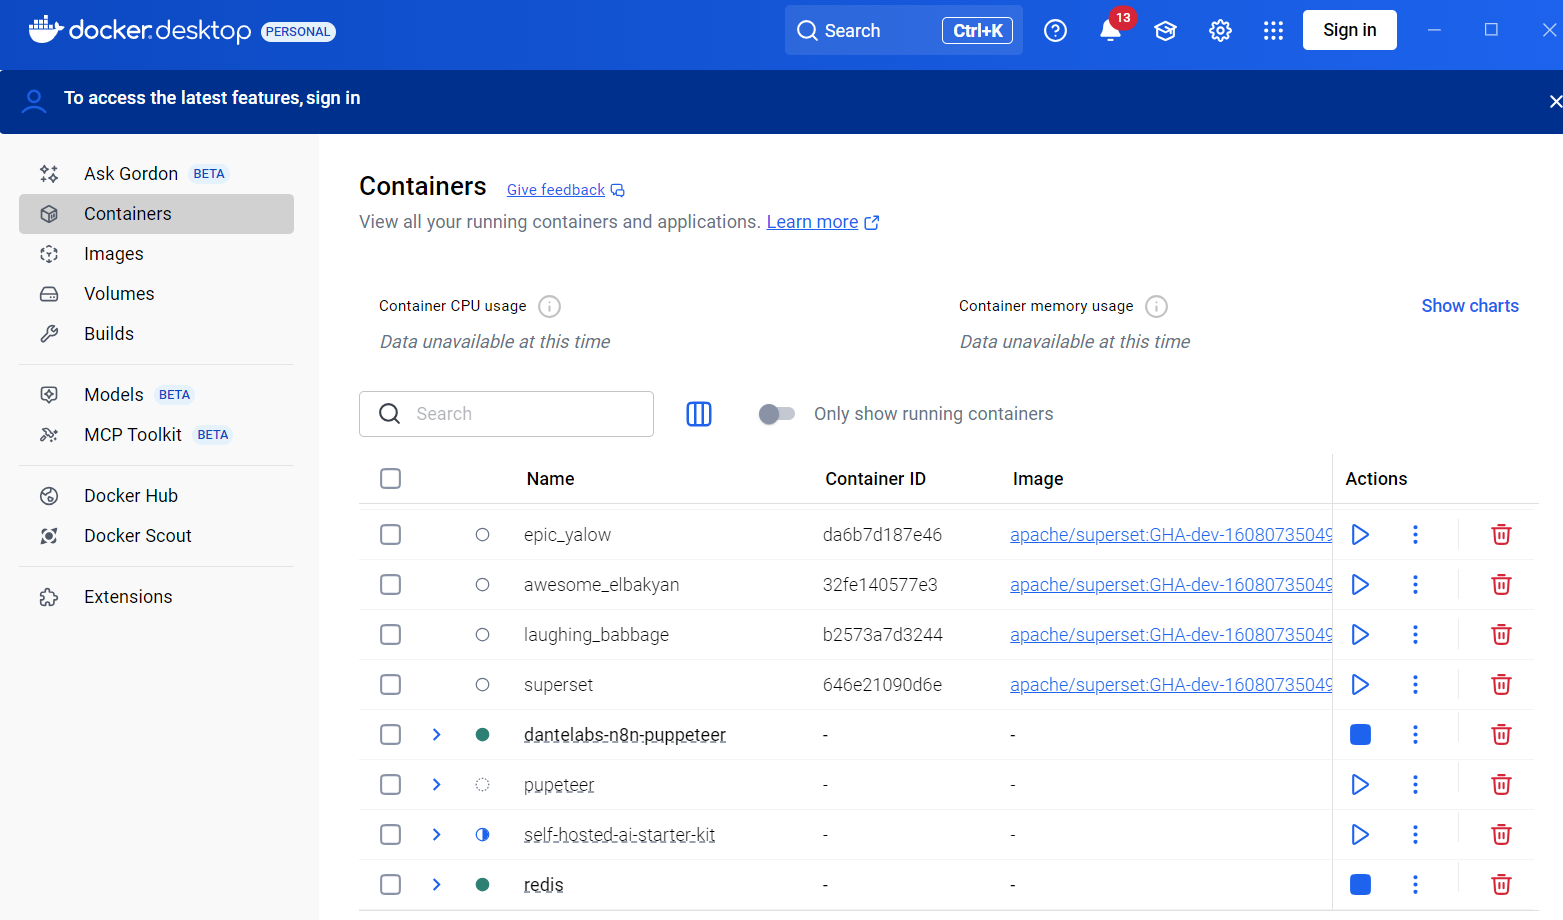This screenshot has width=1563, height=920.
Task: Click the containers Search input field
Action: pyautogui.click(x=506, y=414)
